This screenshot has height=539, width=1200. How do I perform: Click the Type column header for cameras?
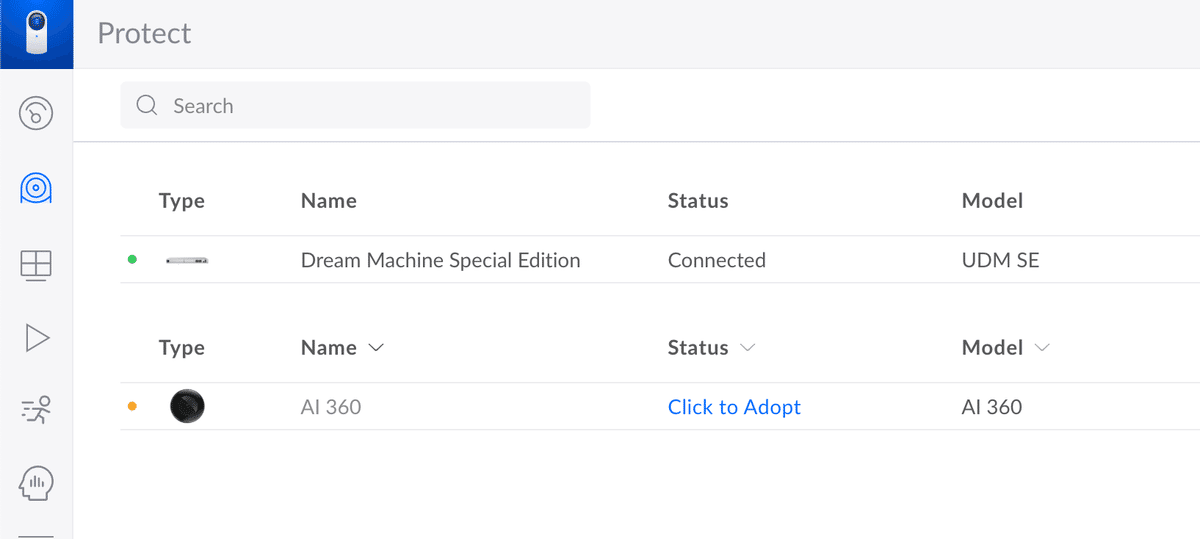point(181,348)
